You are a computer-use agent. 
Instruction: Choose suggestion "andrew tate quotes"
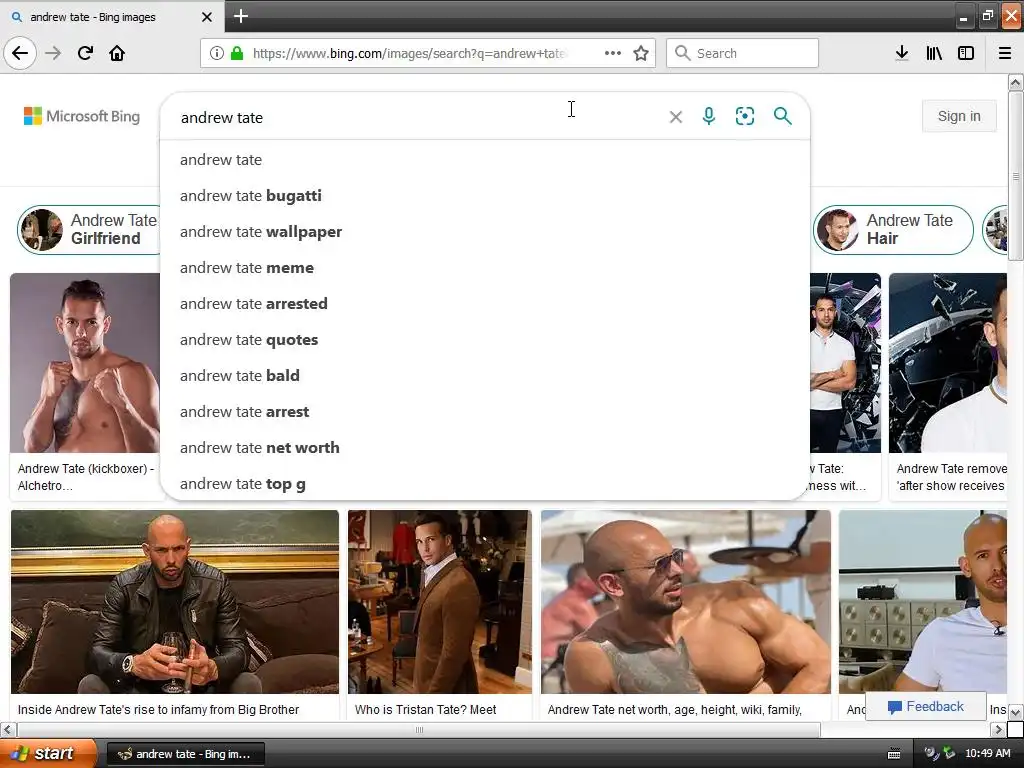point(485,340)
